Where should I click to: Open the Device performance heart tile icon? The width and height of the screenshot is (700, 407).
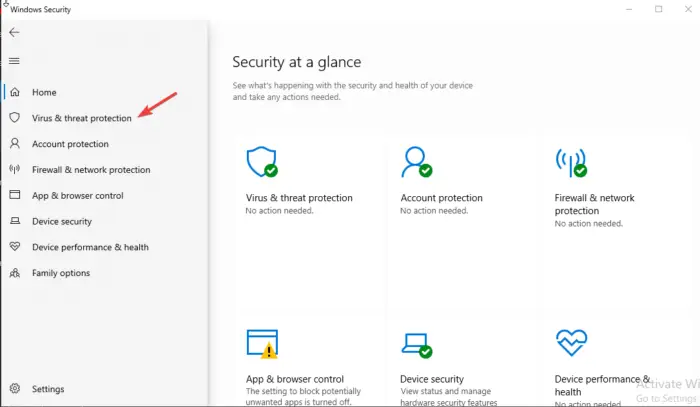coord(571,343)
